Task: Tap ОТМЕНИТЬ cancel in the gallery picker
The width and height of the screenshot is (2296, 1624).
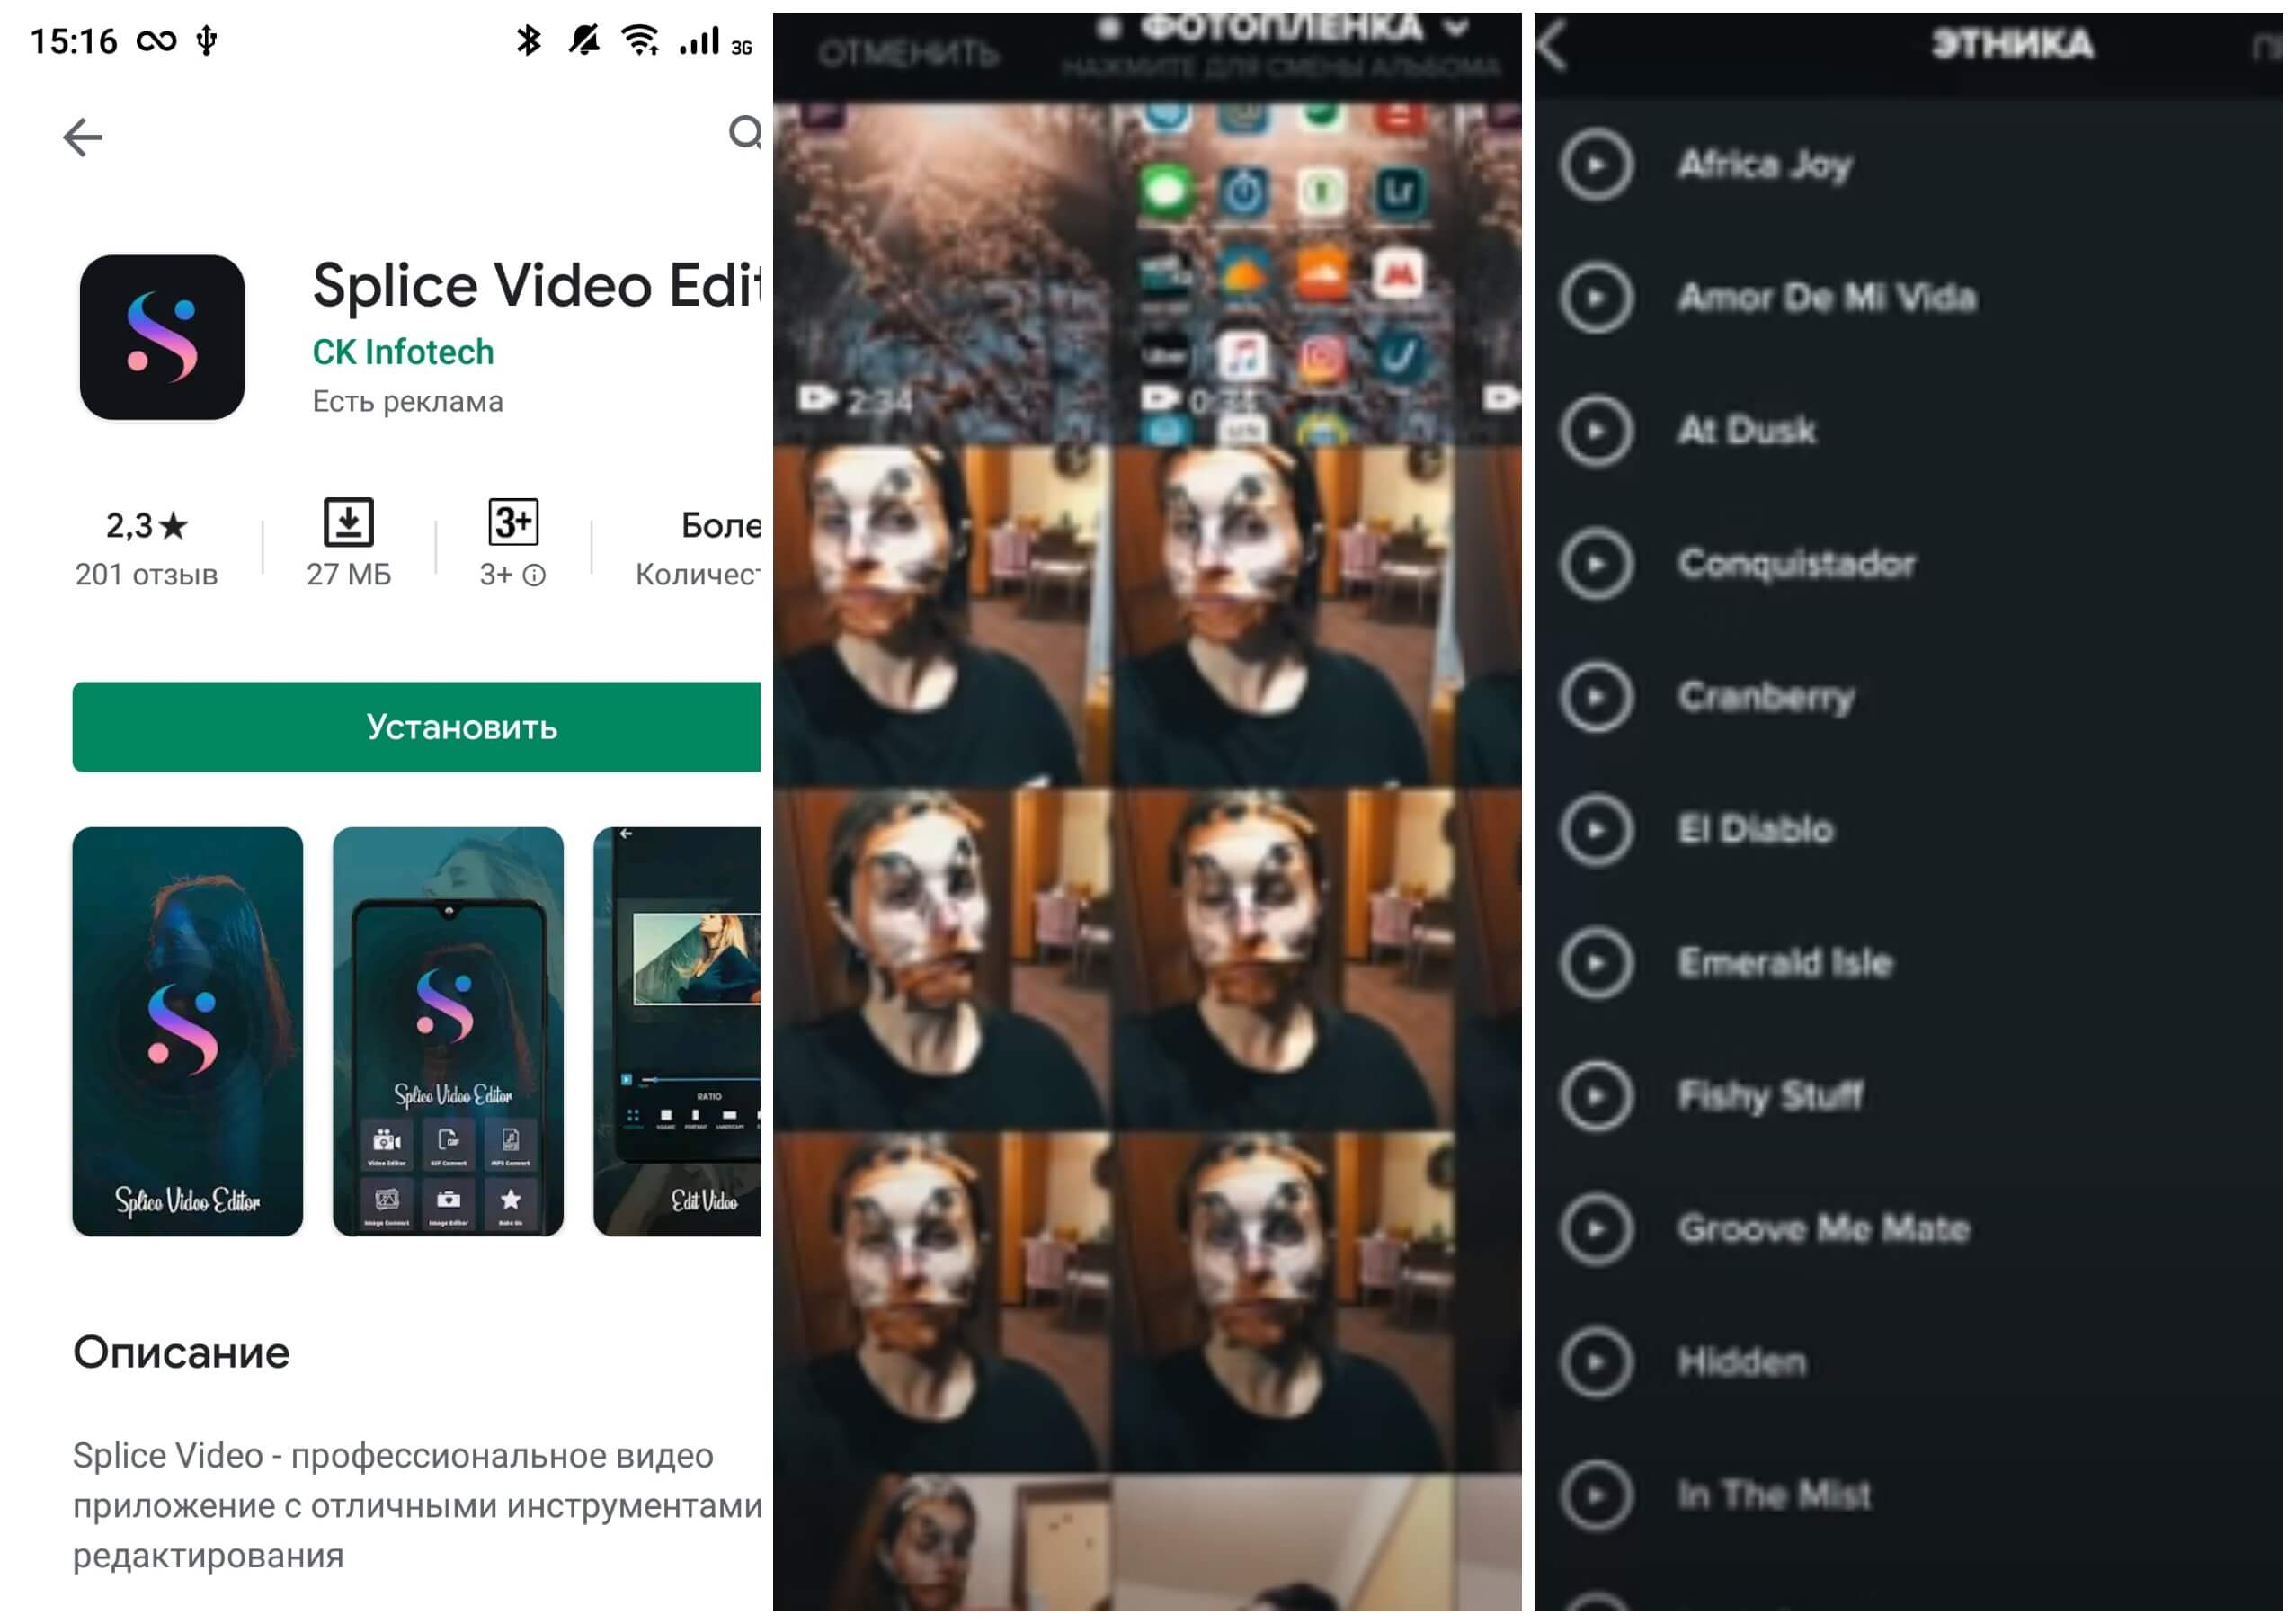Action: click(x=907, y=52)
